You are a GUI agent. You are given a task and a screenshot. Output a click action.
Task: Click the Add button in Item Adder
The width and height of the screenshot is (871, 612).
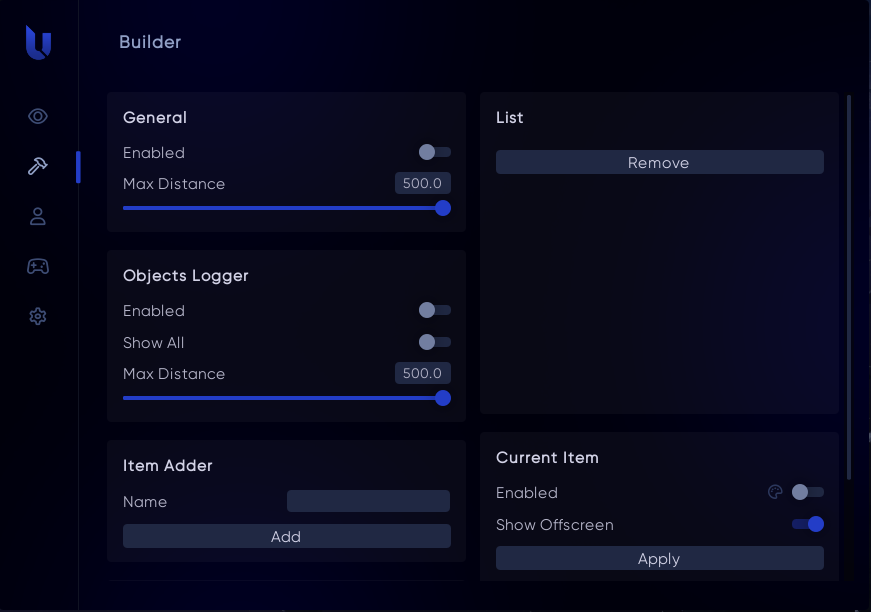[x=286, y=537]
